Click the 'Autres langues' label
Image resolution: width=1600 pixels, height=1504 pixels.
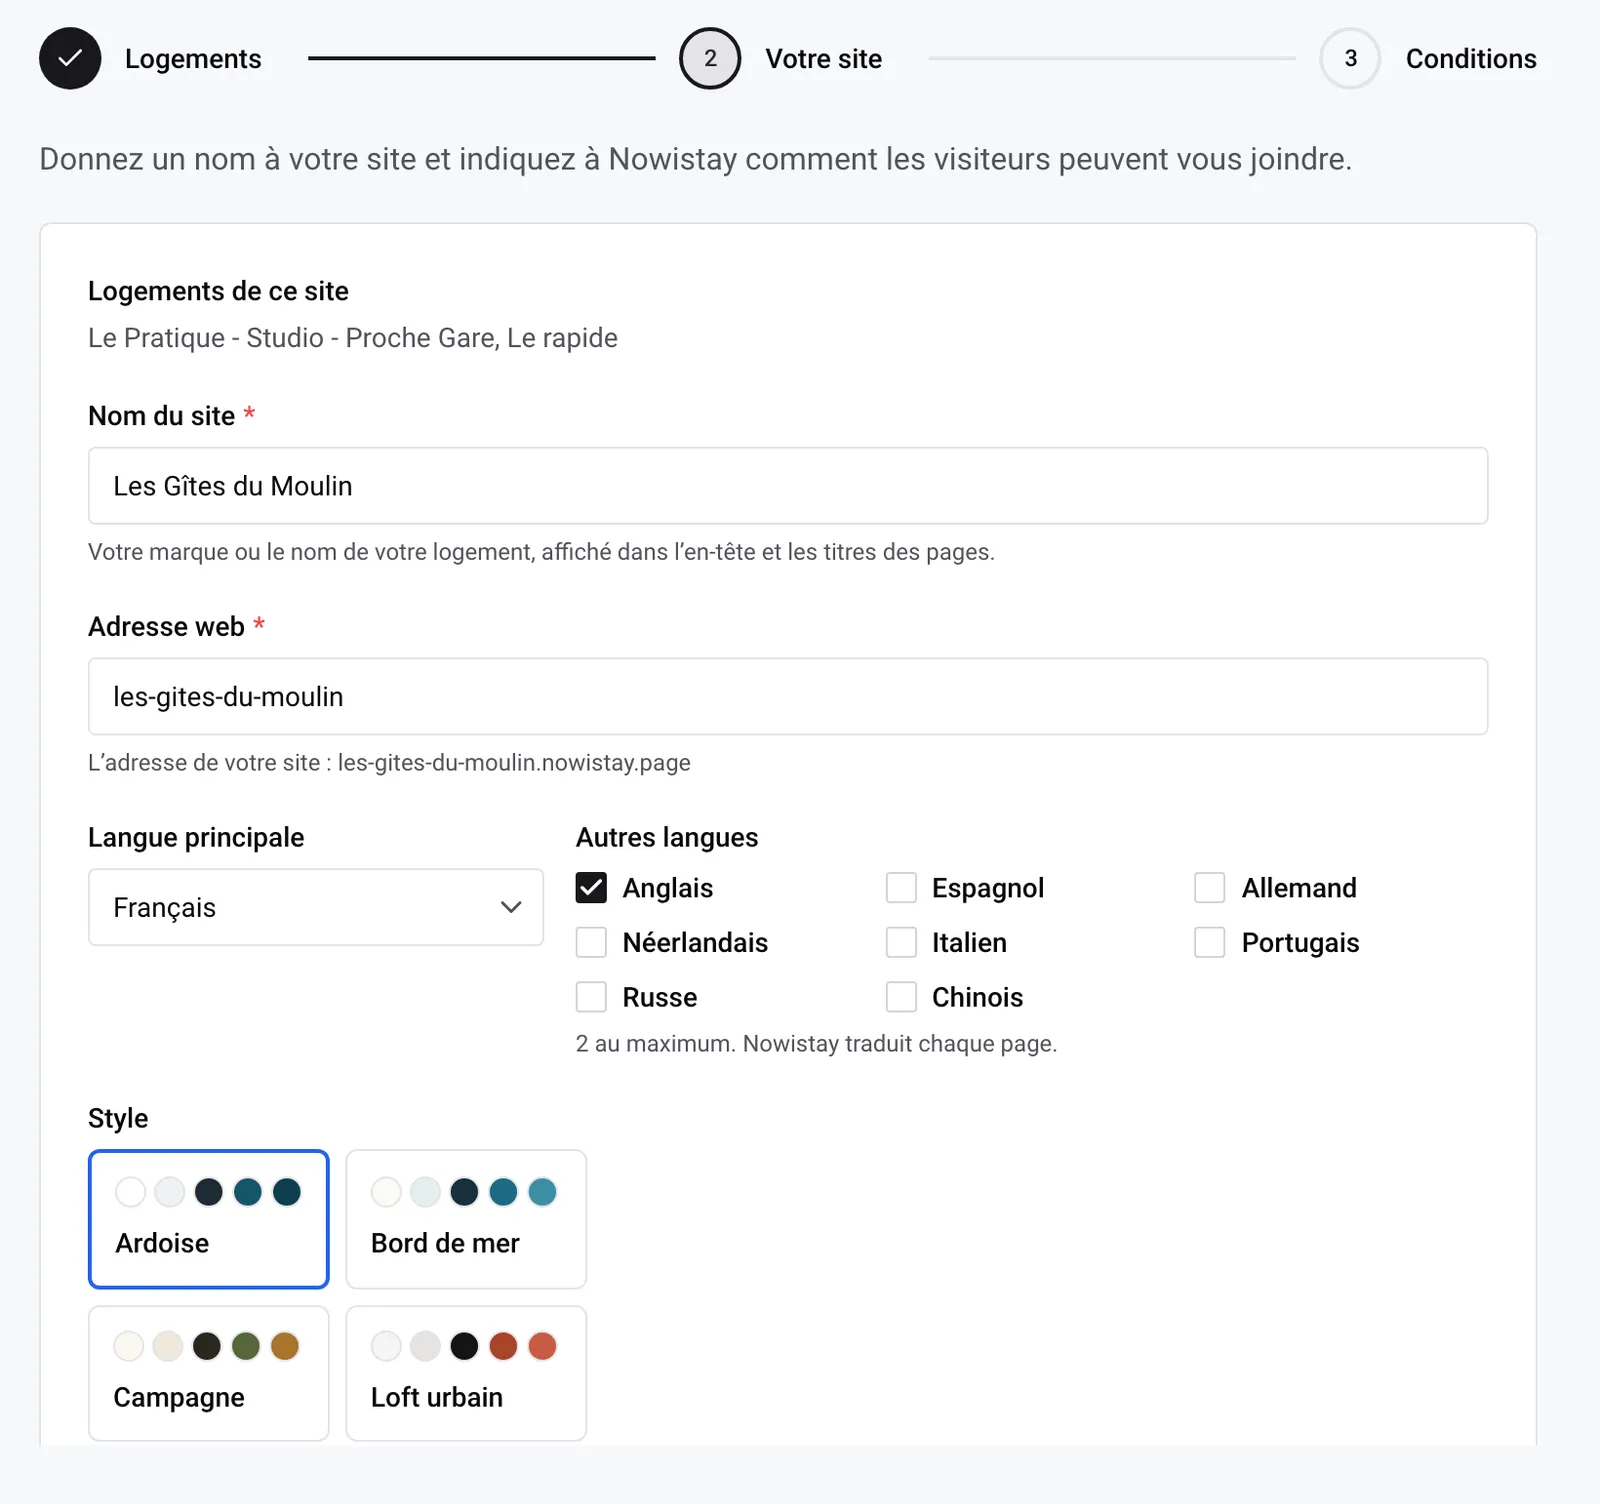[x=667, y=837]
